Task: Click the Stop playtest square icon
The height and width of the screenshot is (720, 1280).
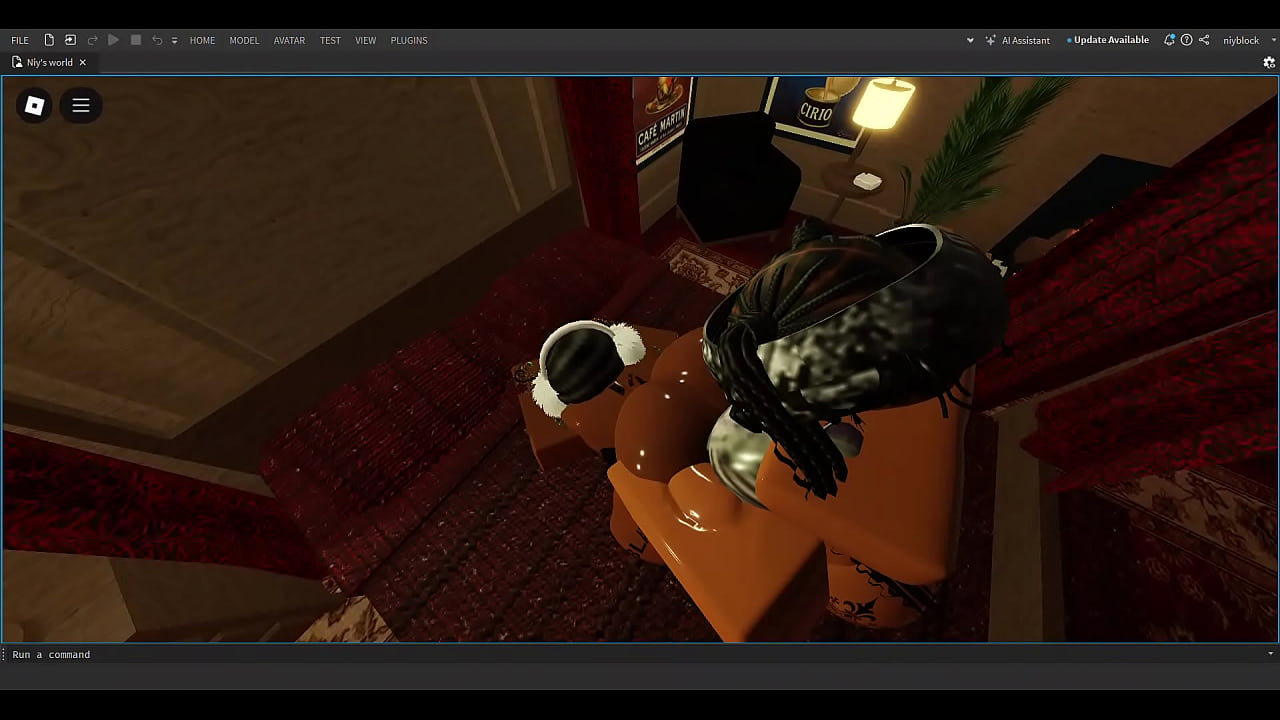Action: pyautogui.click(x=136, y=40)
